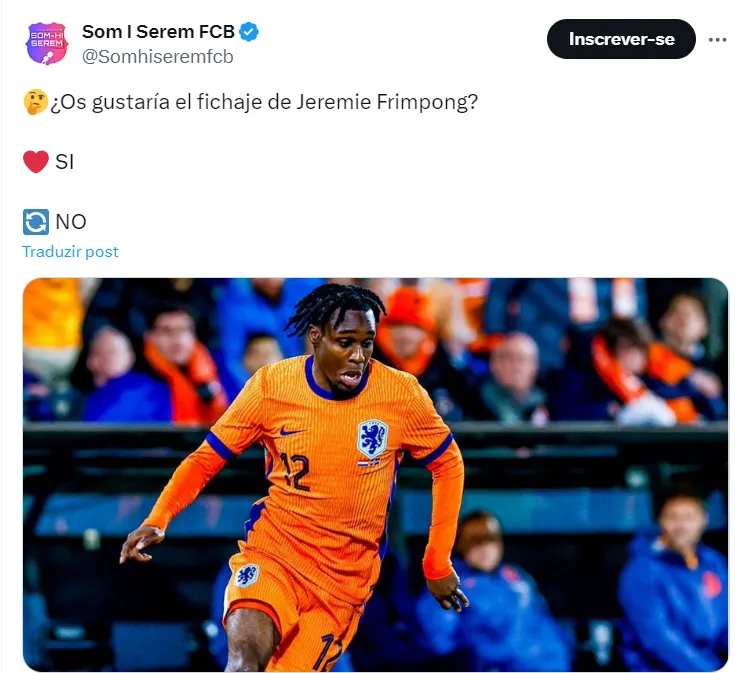This screenshot has height=673, width=735.
Task: Click the NO text option
Action: tap(71, 222)
